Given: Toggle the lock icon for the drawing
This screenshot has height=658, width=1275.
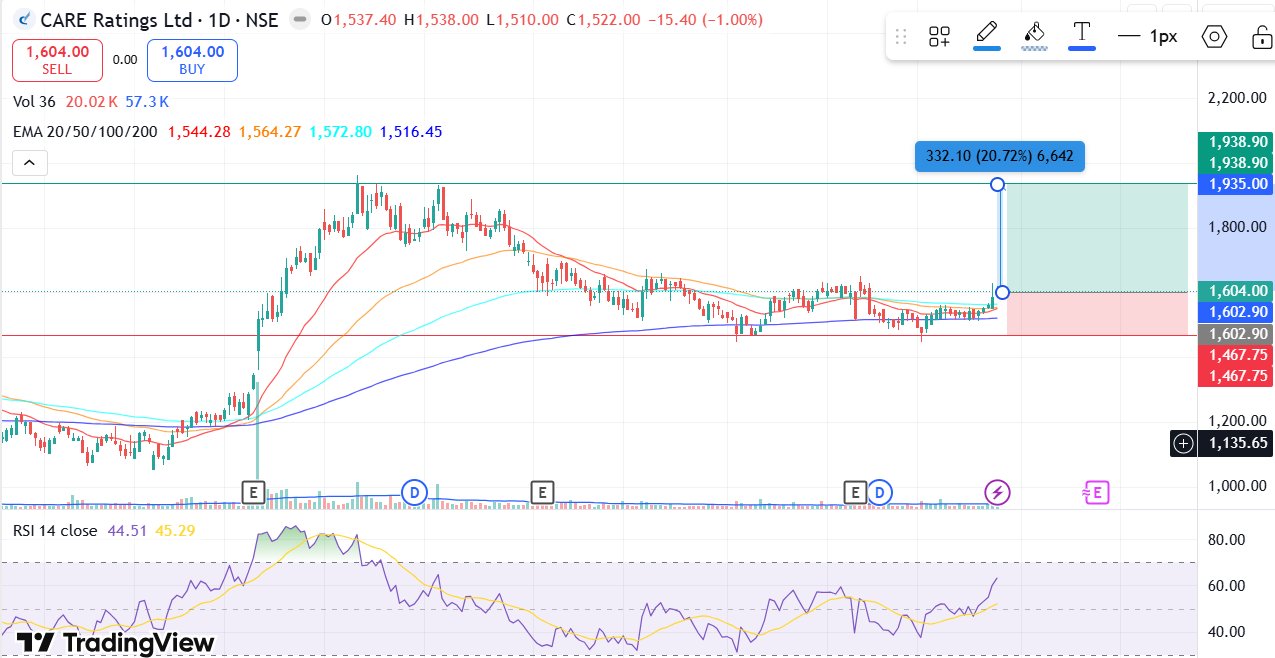Looking at the screenshot, I should click(x=1261, y=37).
